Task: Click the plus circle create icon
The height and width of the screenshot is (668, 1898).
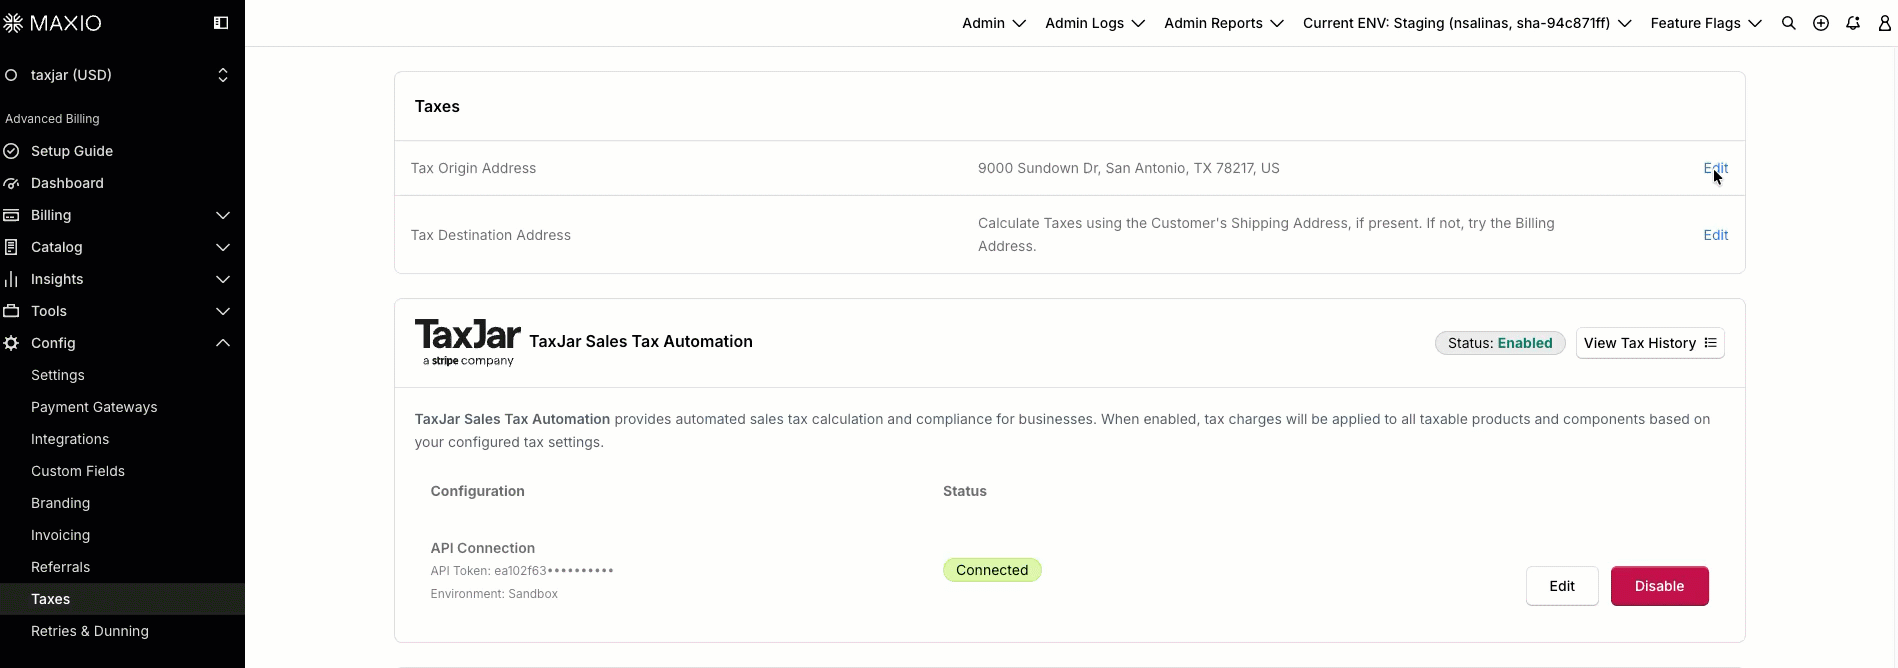Action: pyautogui.click(x=1821, y=23)
